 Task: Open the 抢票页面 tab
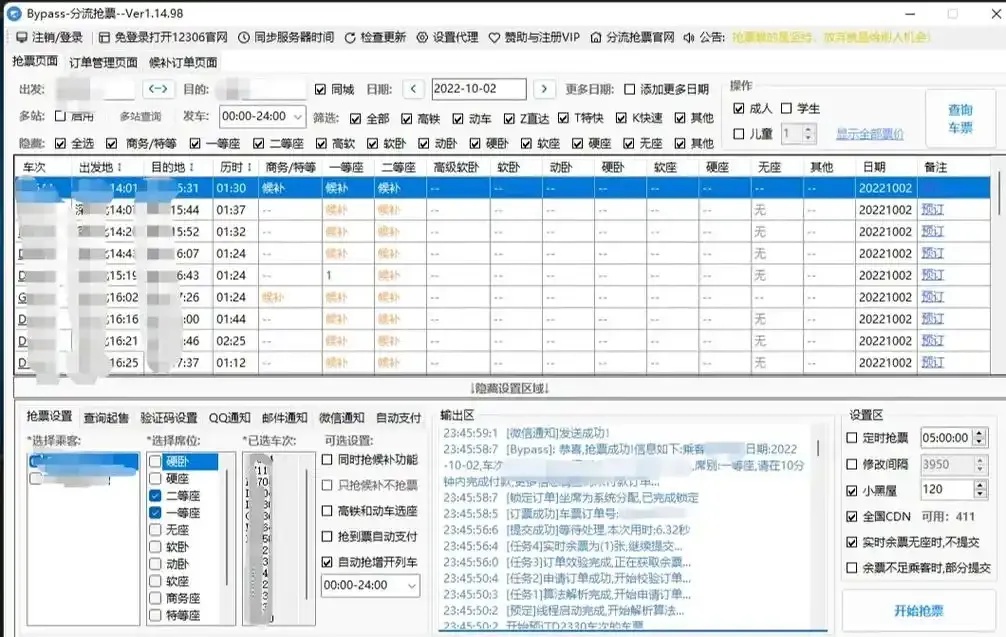tap(35, 61)
